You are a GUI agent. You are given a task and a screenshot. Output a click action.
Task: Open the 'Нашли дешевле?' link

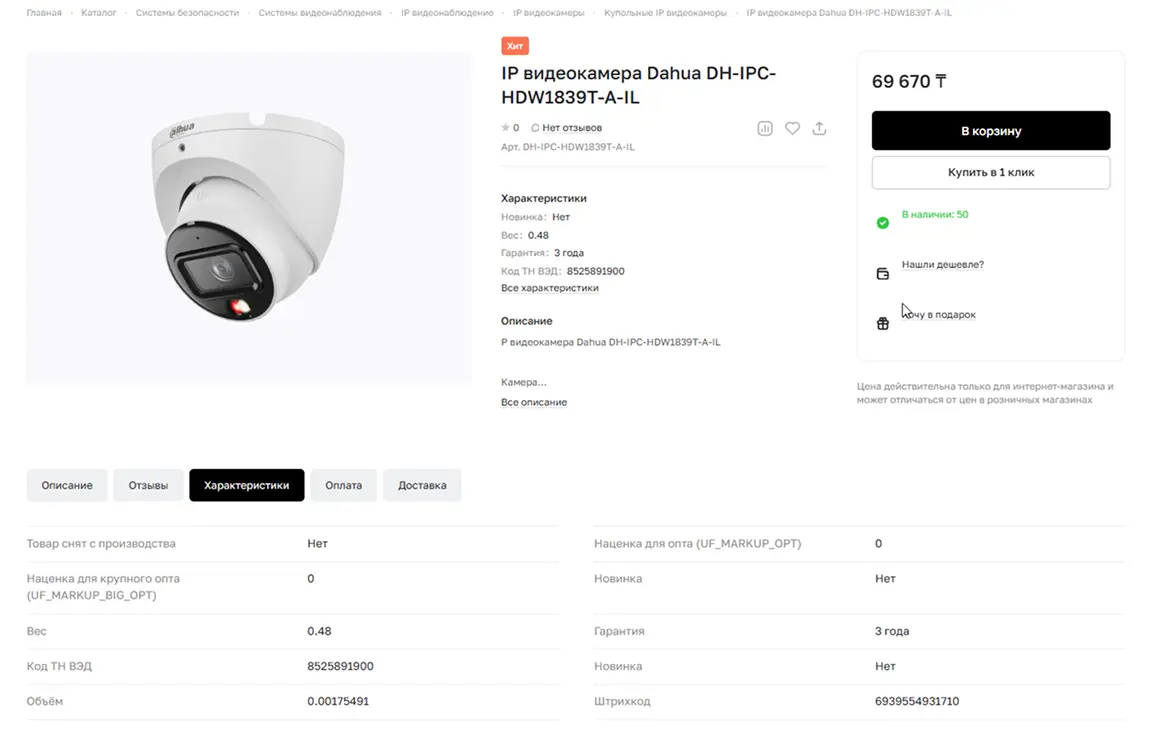point(942,265)
